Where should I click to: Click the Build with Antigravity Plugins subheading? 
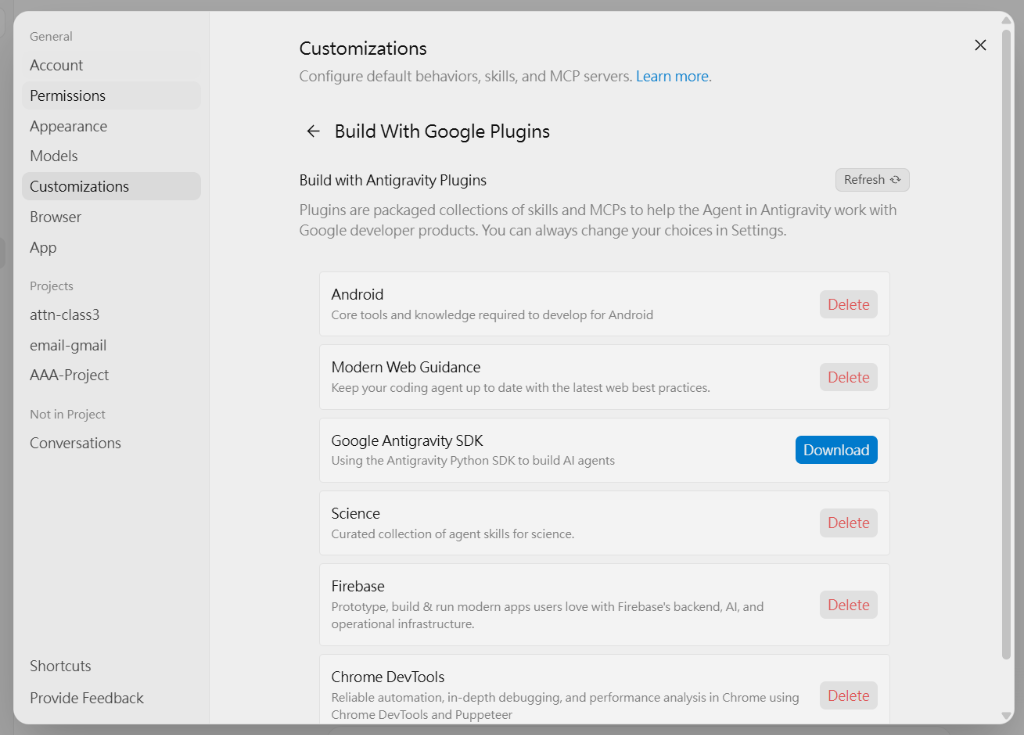(x=392, y=180)
